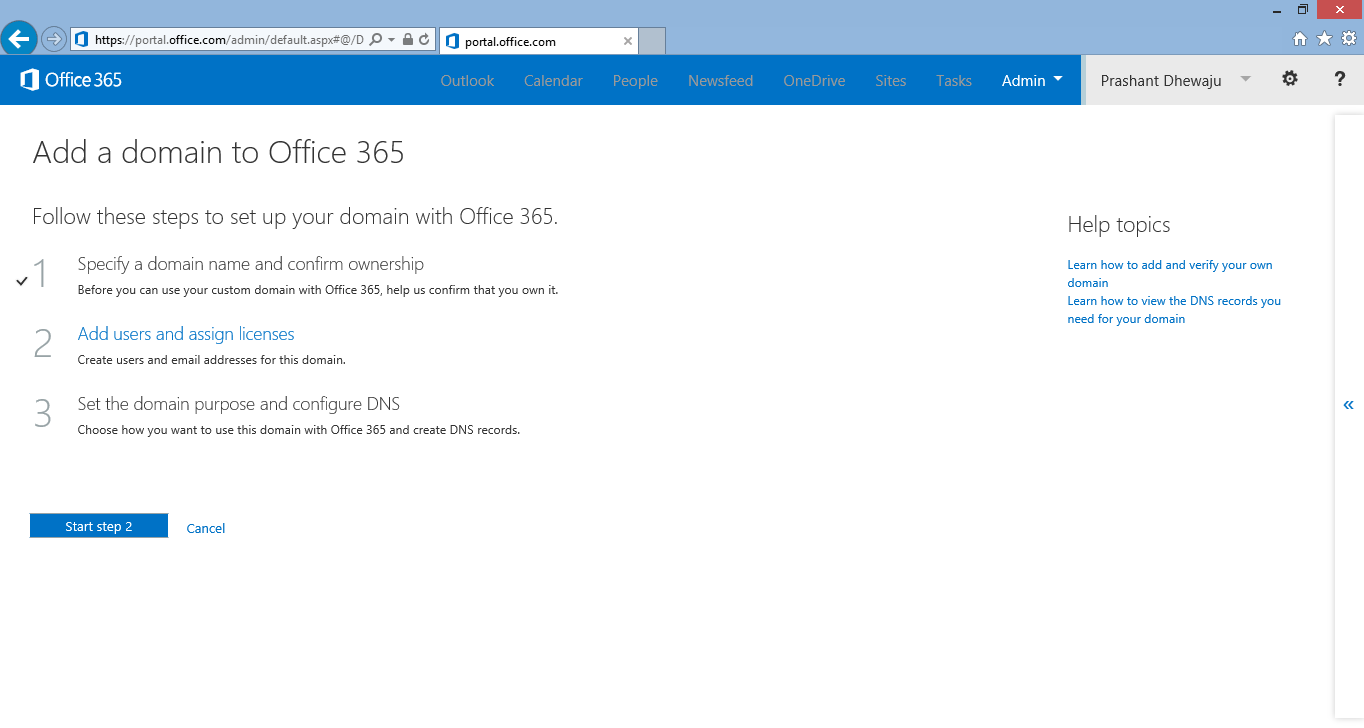The width and height of the screenshot is (1364, 728).
Task: Select the portal.office.com browser tab
Action: 539,41
